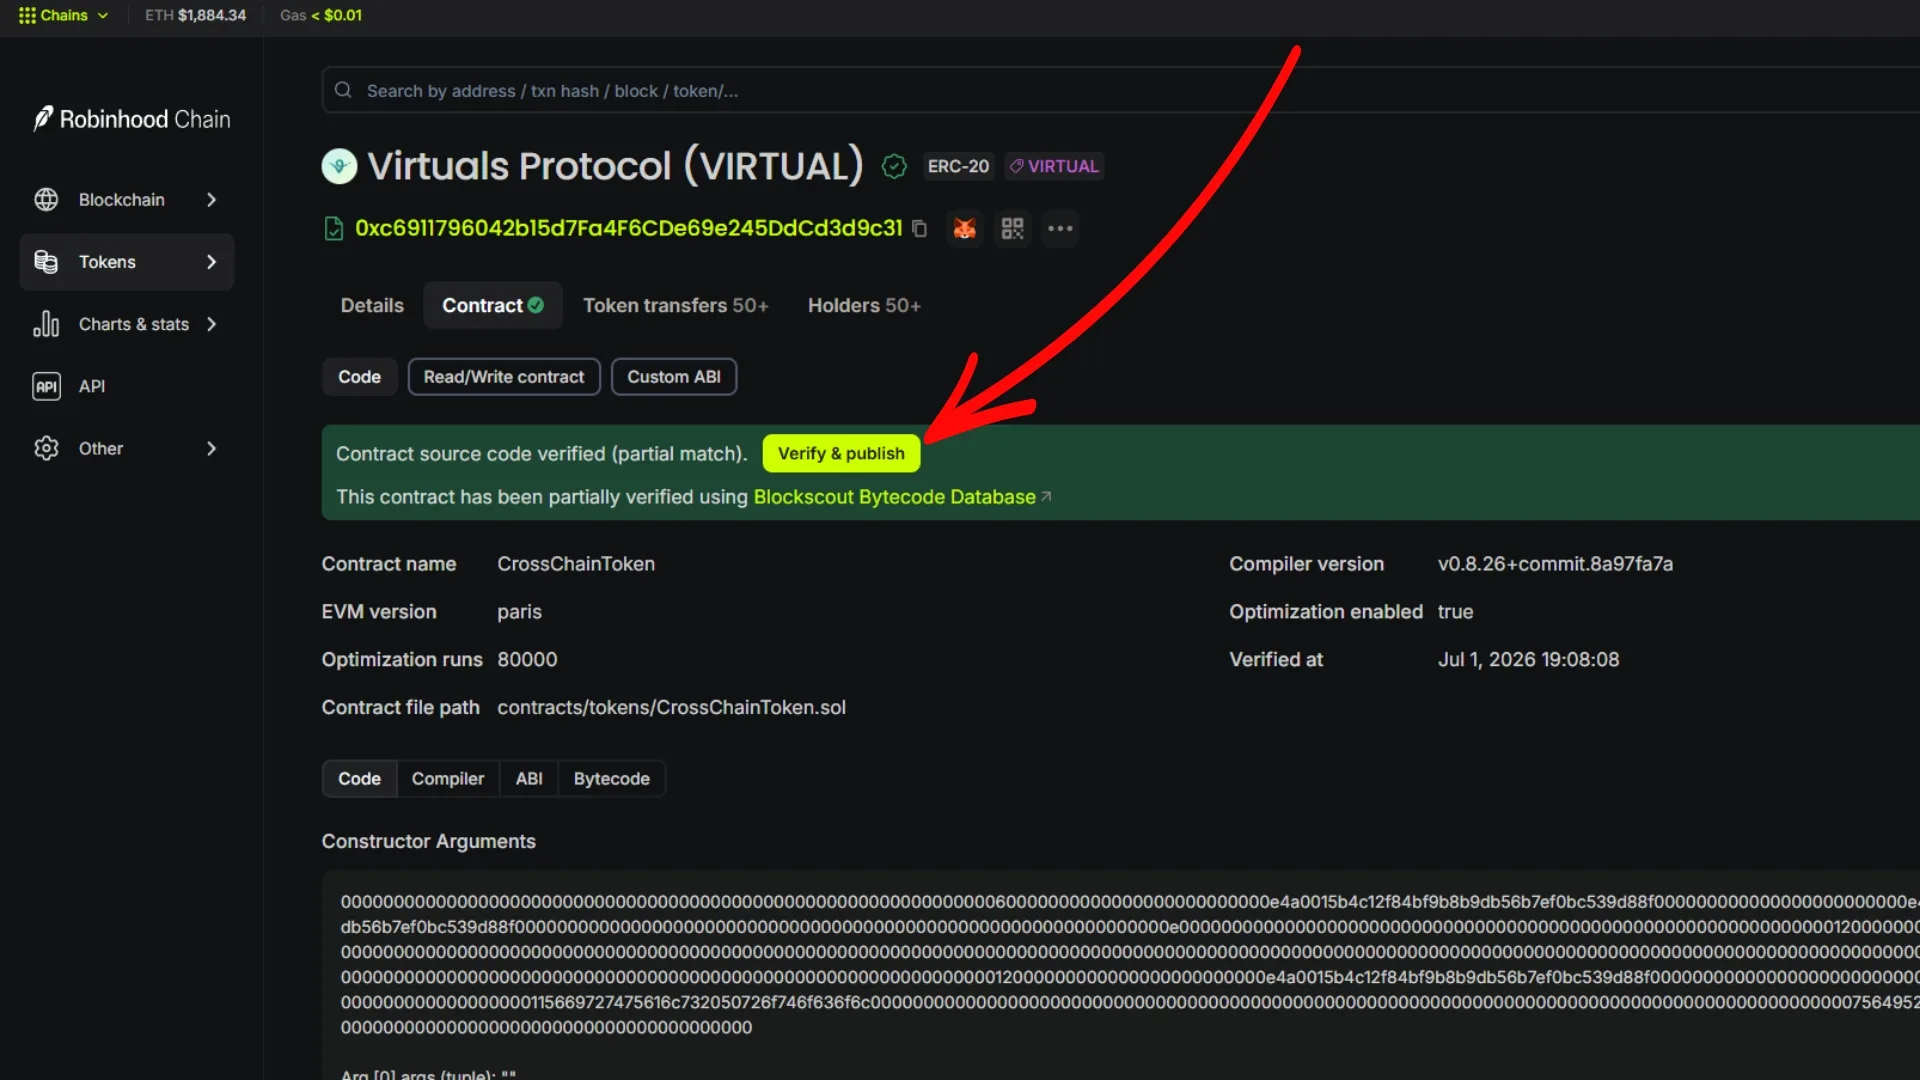1920x1080 pixels.
Task: Add token to MetaMask fox icon
Action: coord(965,229)
